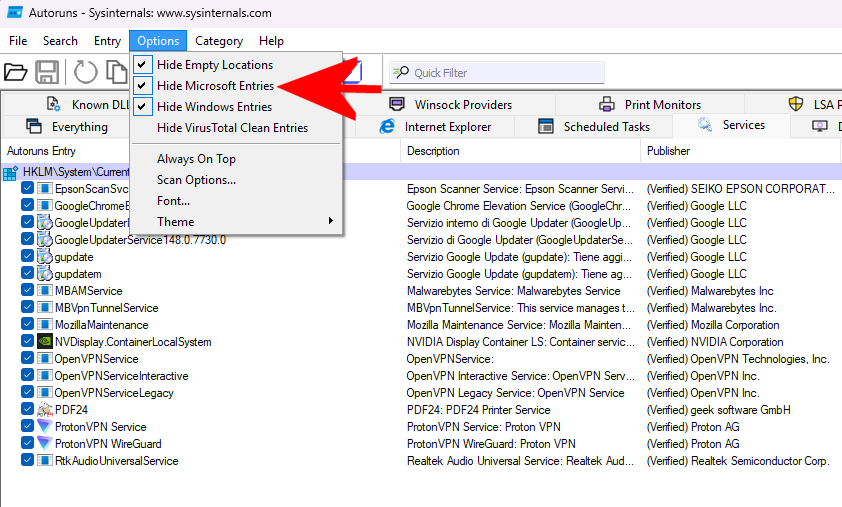
Task: Click the MBAMService entry icon
Action: 45,291
